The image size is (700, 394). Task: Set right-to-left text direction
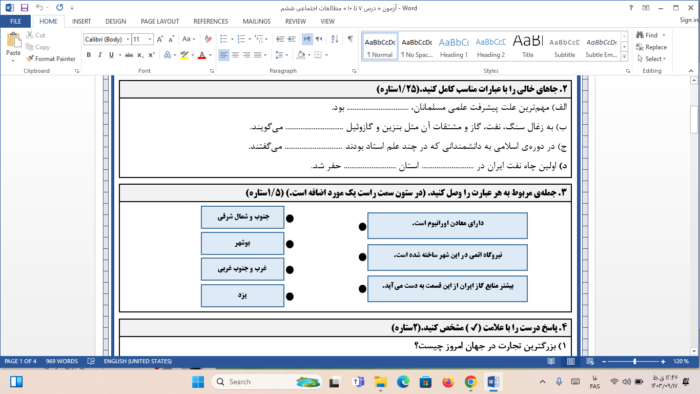[x=319, y=39]
